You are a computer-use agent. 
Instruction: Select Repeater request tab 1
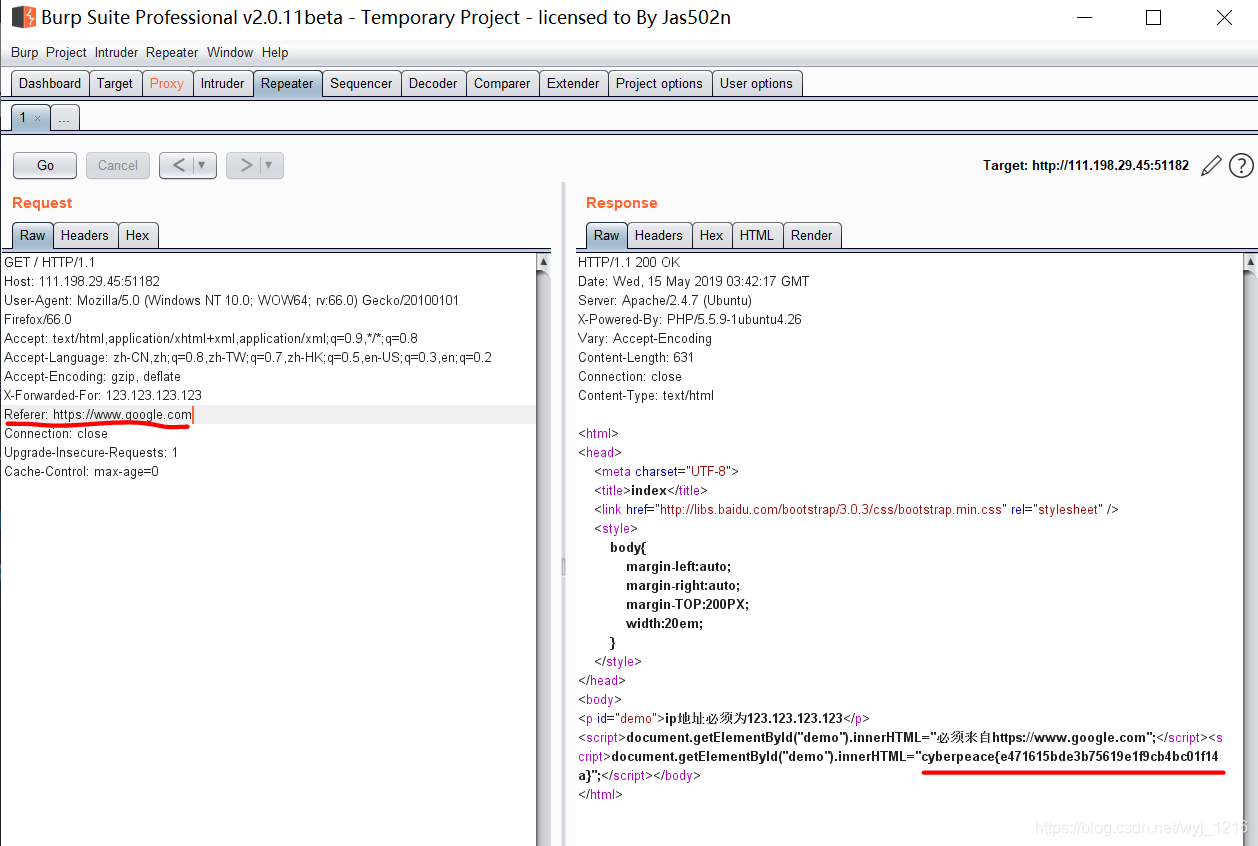click(x=23, y=118)
